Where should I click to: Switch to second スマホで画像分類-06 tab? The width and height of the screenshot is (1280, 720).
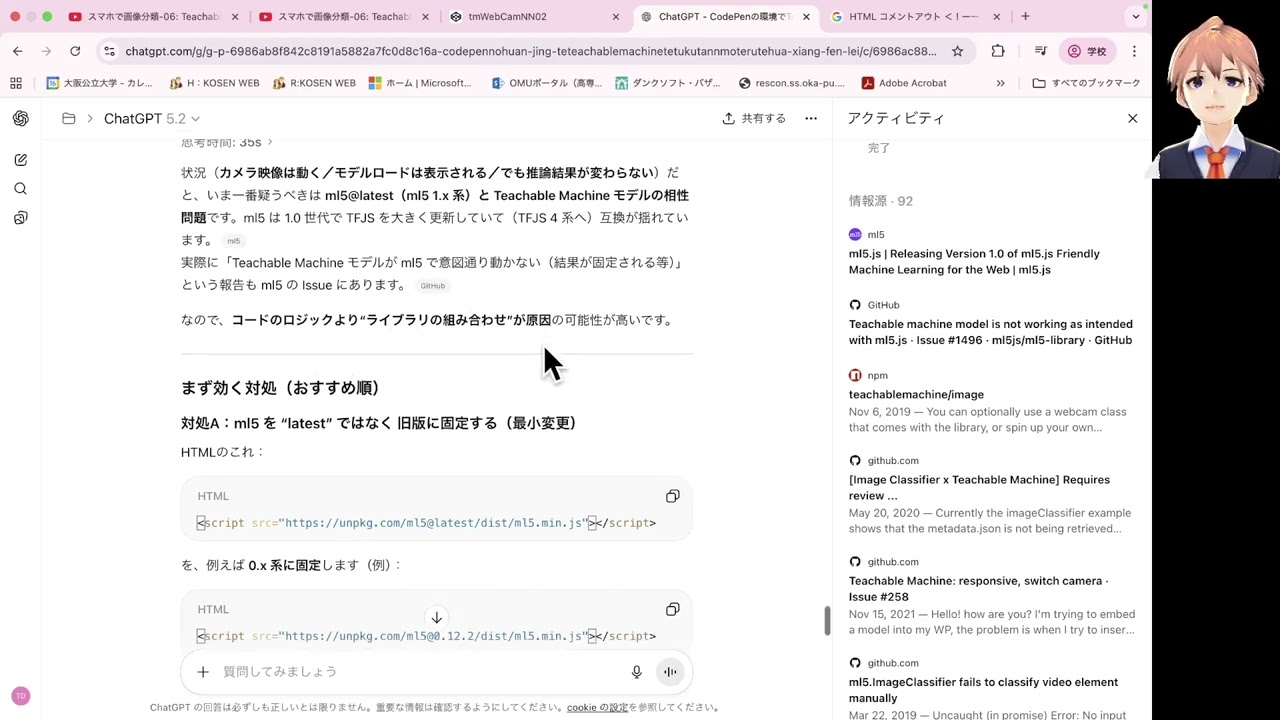342,17
